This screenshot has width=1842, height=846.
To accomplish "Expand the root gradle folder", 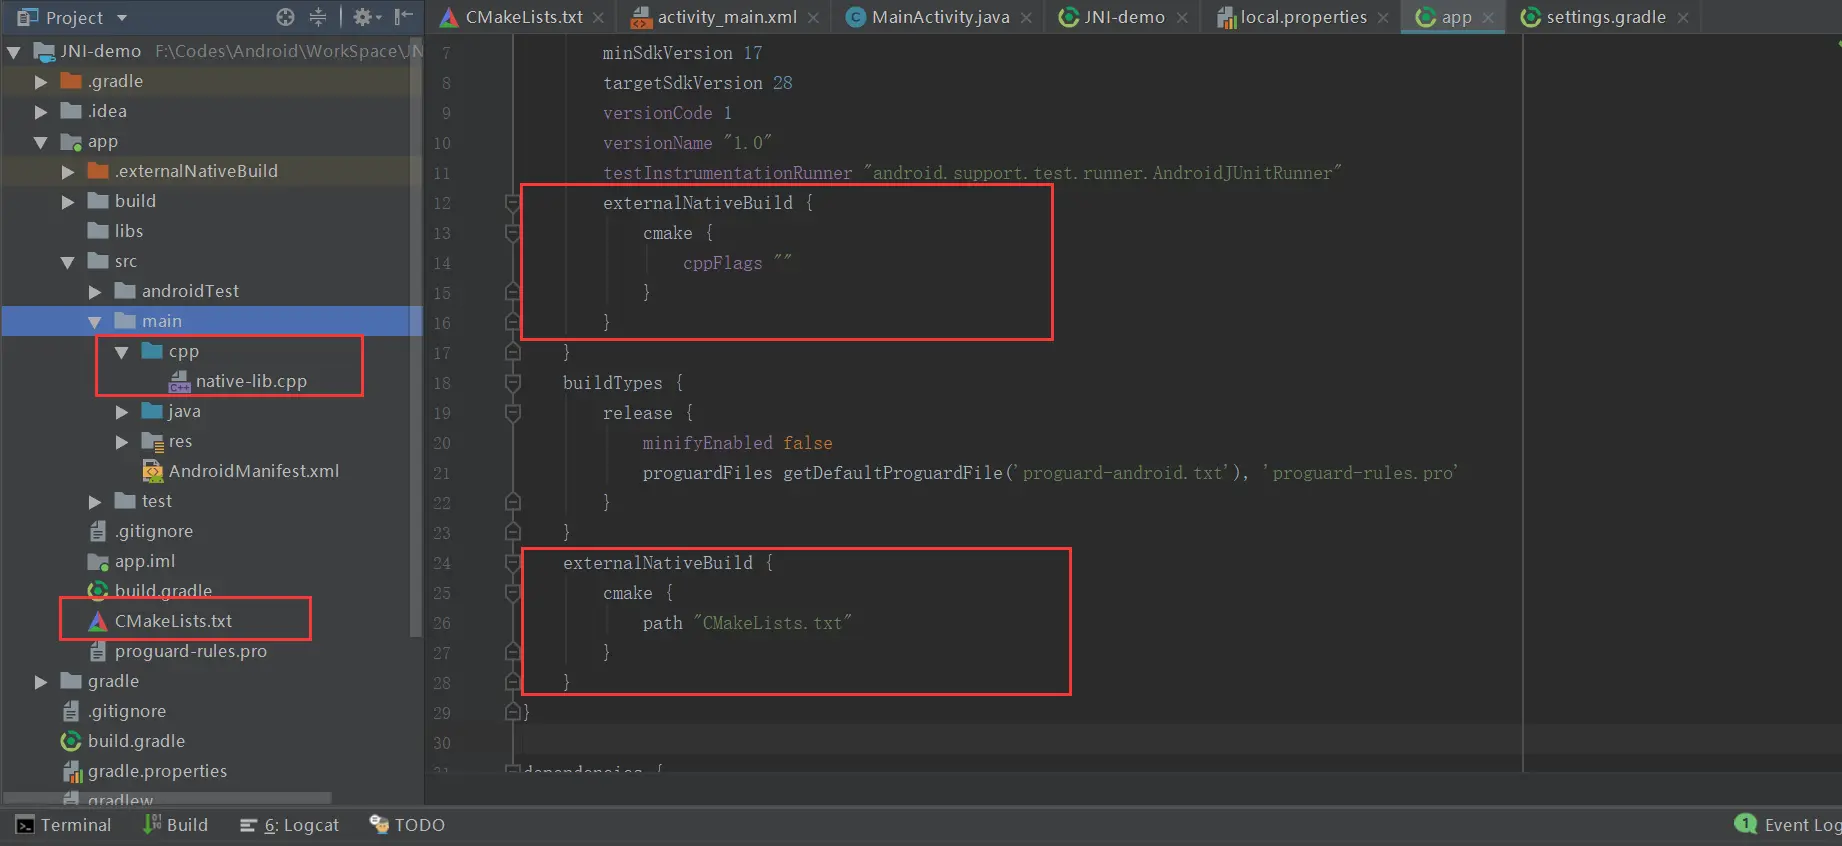I will (x=41, y=682).
